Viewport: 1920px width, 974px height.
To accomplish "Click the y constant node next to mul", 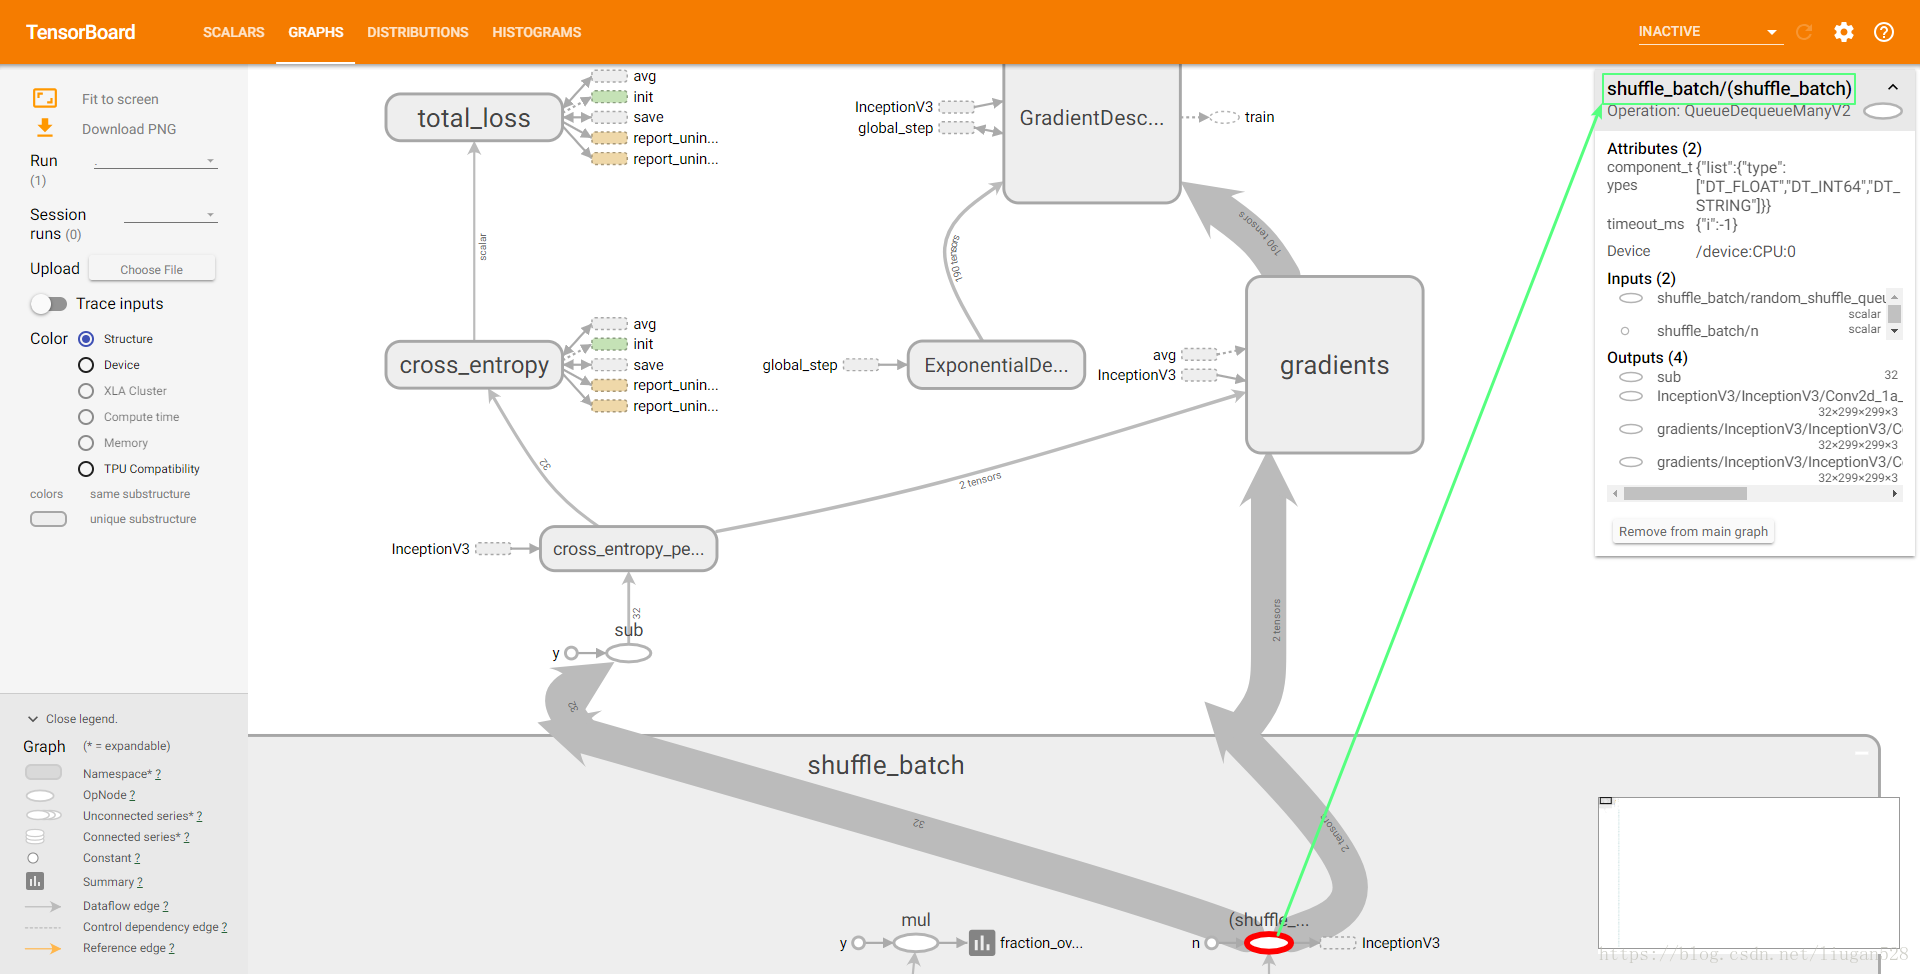I will click(858, 942).
